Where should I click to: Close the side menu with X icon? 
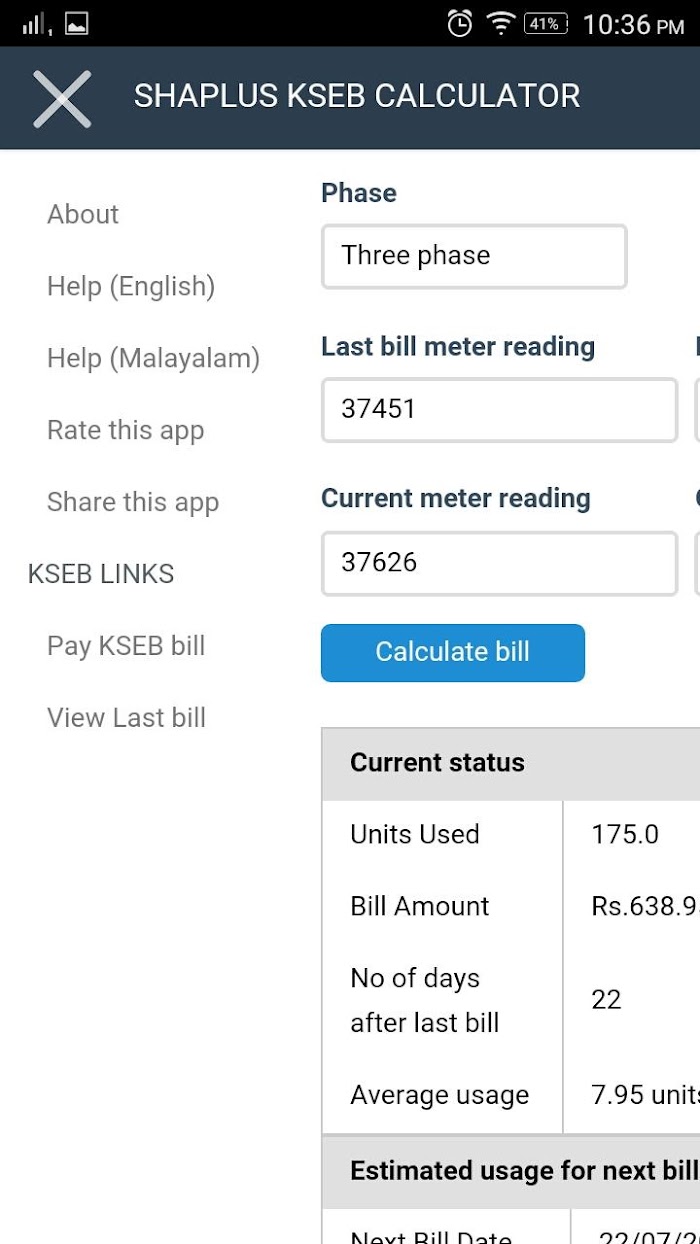tap(62, 99)
